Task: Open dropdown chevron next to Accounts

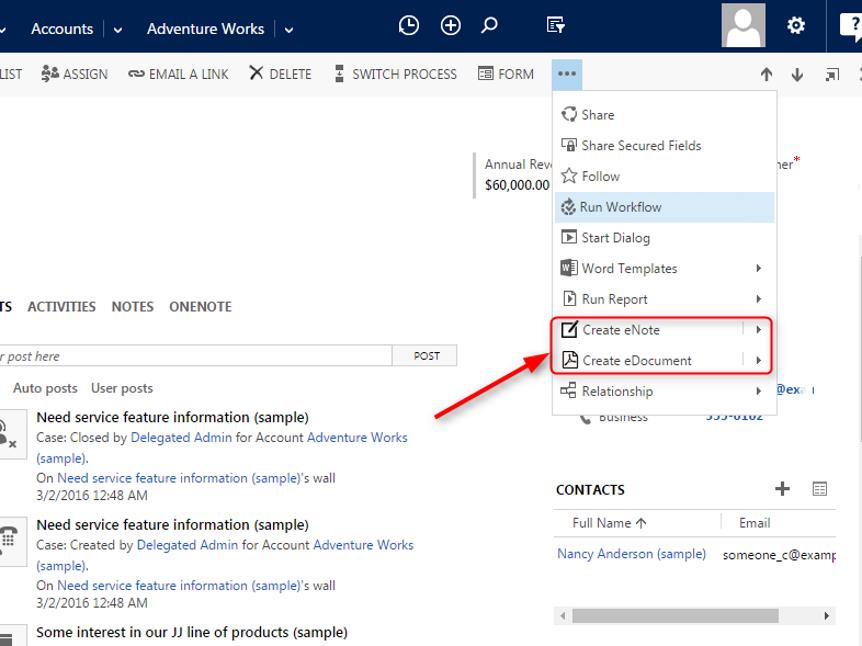Action: [x=118, y=30]
